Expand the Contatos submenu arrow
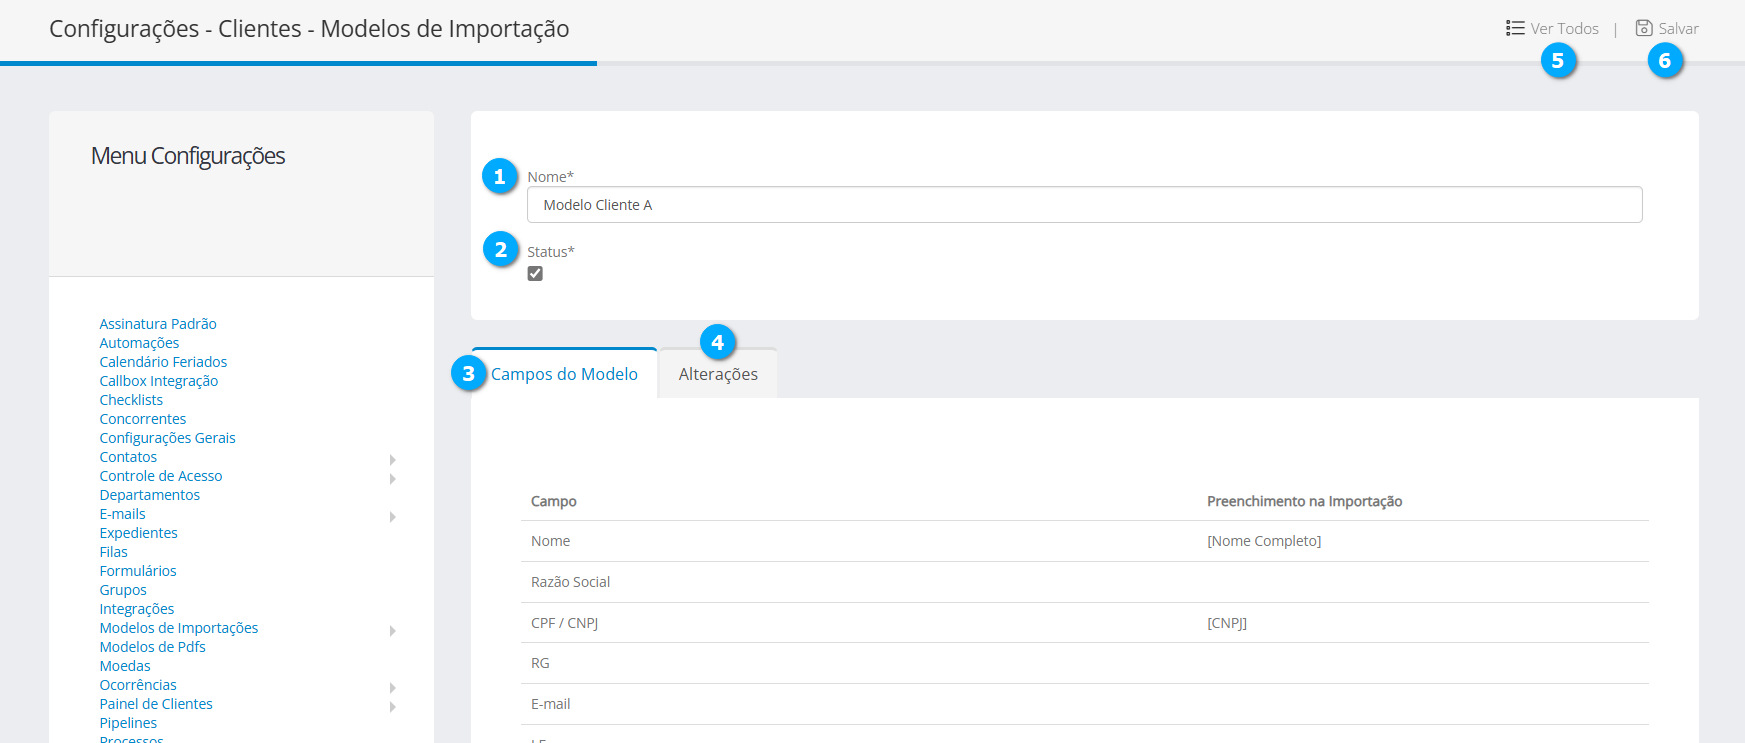The width and height of the screenshot is (1745, 743). pos(392,459)
